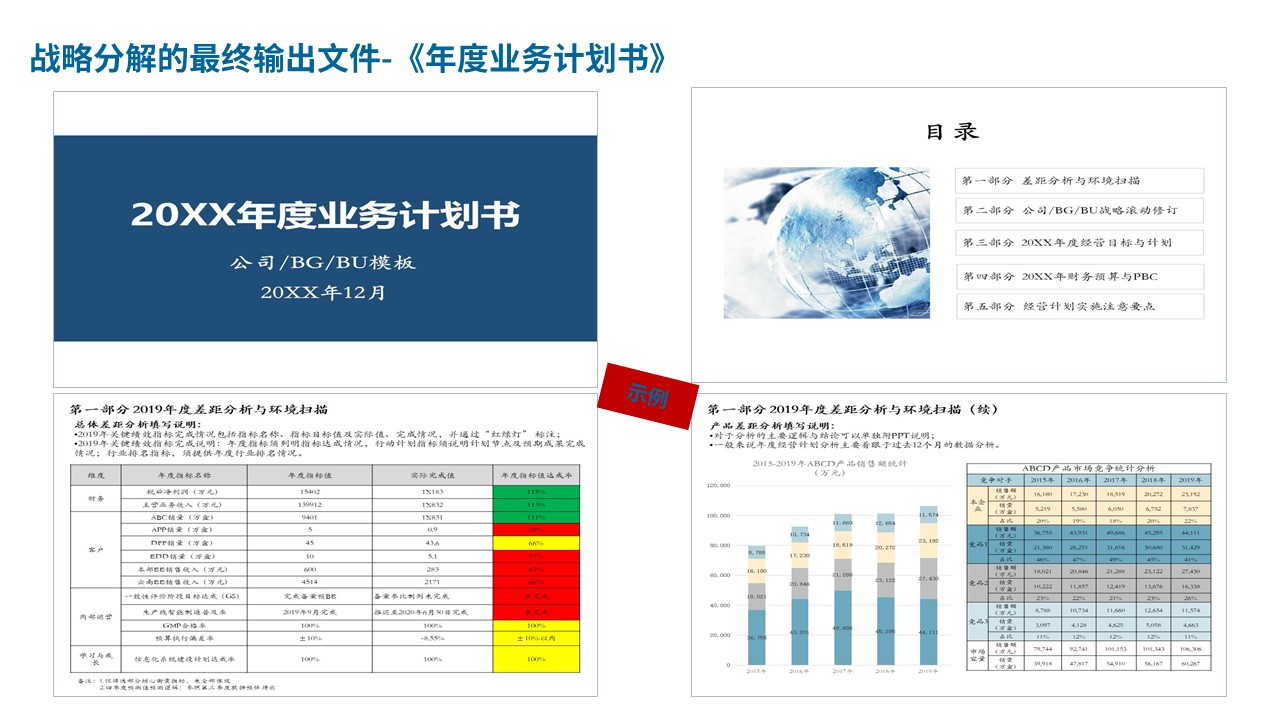The width and height of the screenshot is (1280, 720).
Task: Click the 公司/BG/BU模板 subtitle on cover
Action: pyautogui.click(x=323, y=263)
